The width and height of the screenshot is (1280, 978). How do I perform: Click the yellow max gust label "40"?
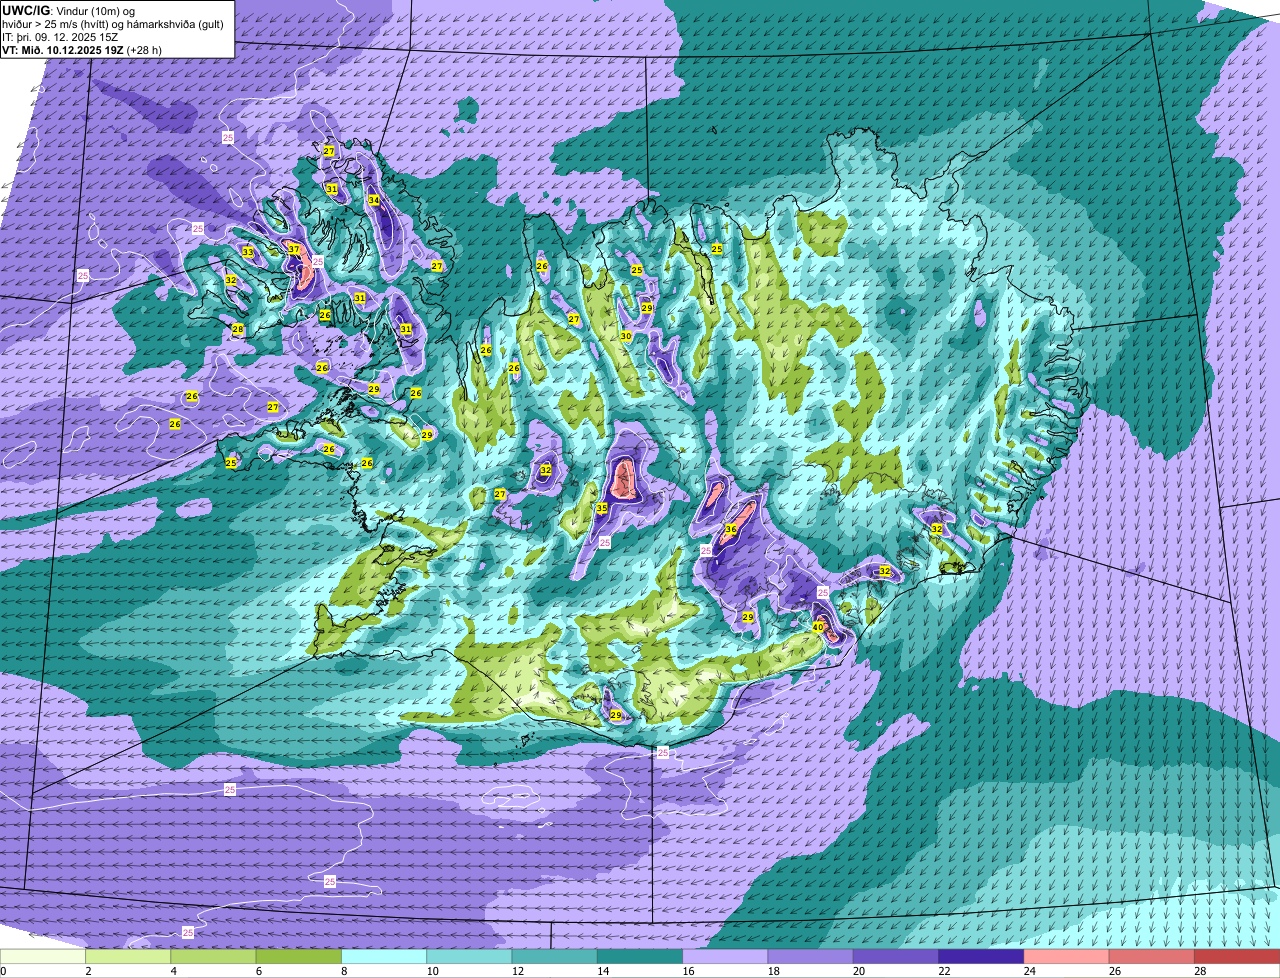pos(818,627)
